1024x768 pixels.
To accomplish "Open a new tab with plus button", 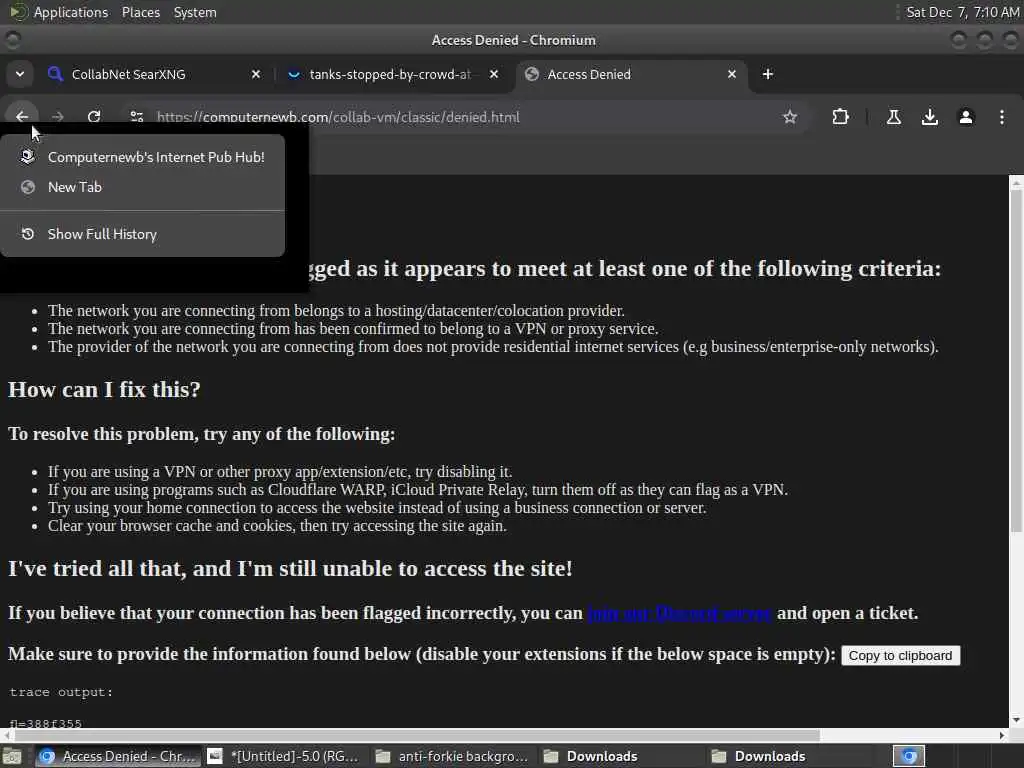I will pos(768,74).
